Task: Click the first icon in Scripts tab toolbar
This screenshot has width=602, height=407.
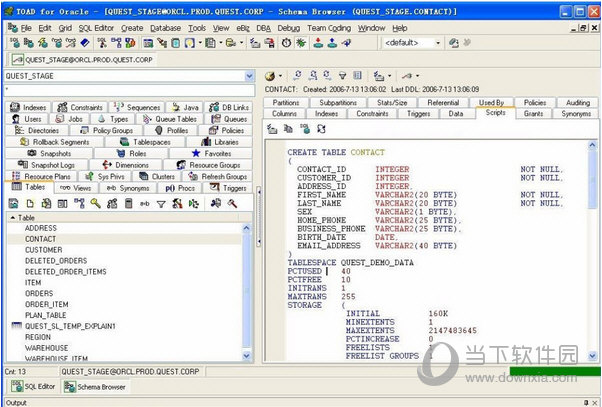Action: (272, 129)
